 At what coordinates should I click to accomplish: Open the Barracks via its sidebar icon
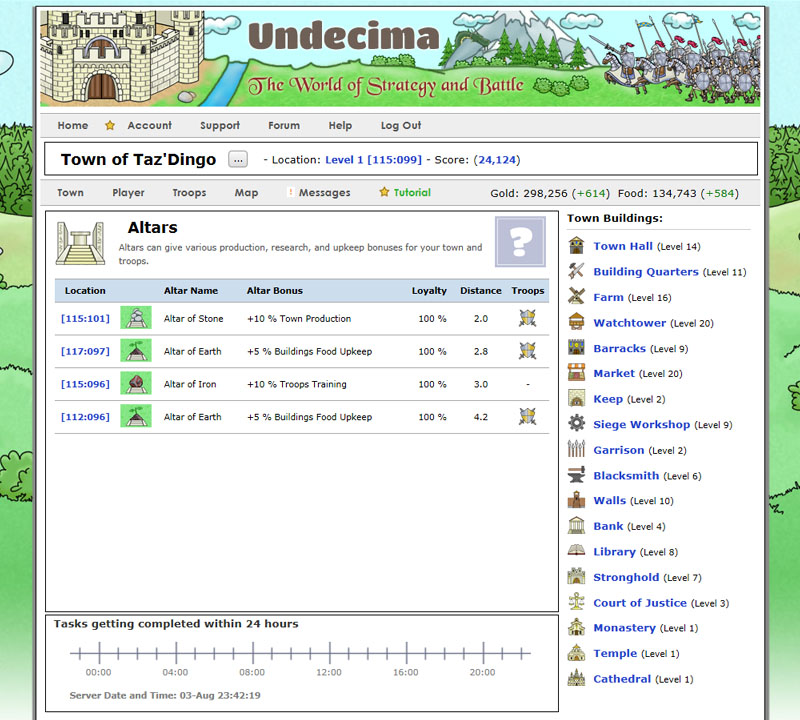pyautogui.click(x=576, y=348)
